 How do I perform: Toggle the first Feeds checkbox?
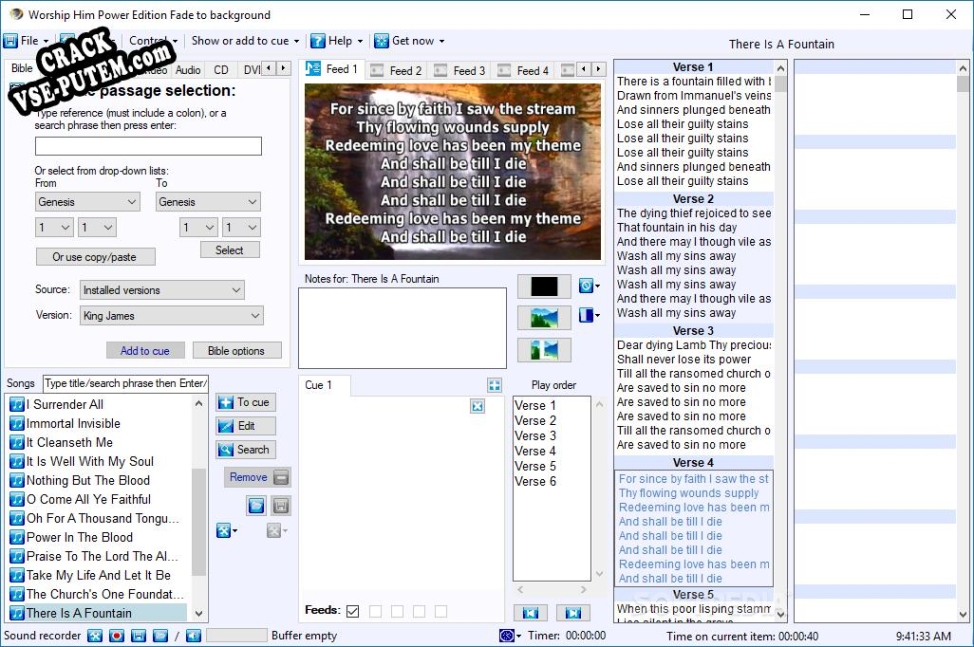click(353, 611)
